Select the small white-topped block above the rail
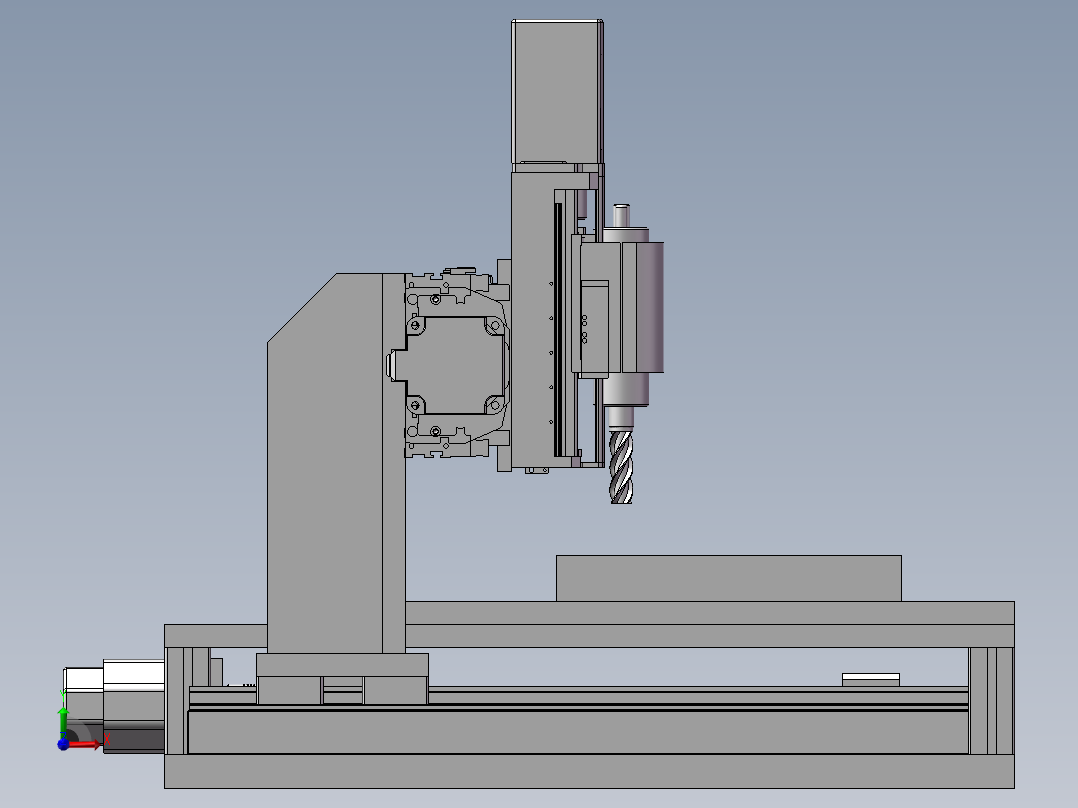Screen dimensions: 1078x808 coord(871,679)
